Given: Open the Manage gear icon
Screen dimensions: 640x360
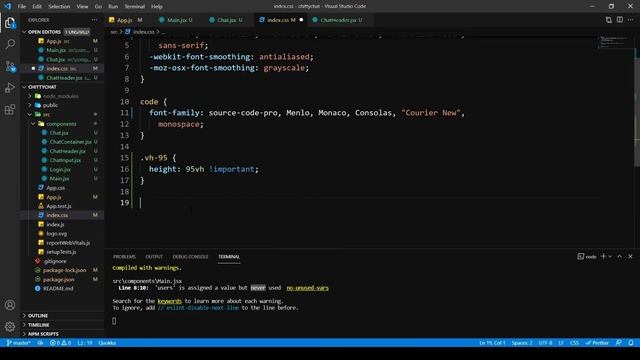Looking at the screenshot, I should tap(10, 326).
